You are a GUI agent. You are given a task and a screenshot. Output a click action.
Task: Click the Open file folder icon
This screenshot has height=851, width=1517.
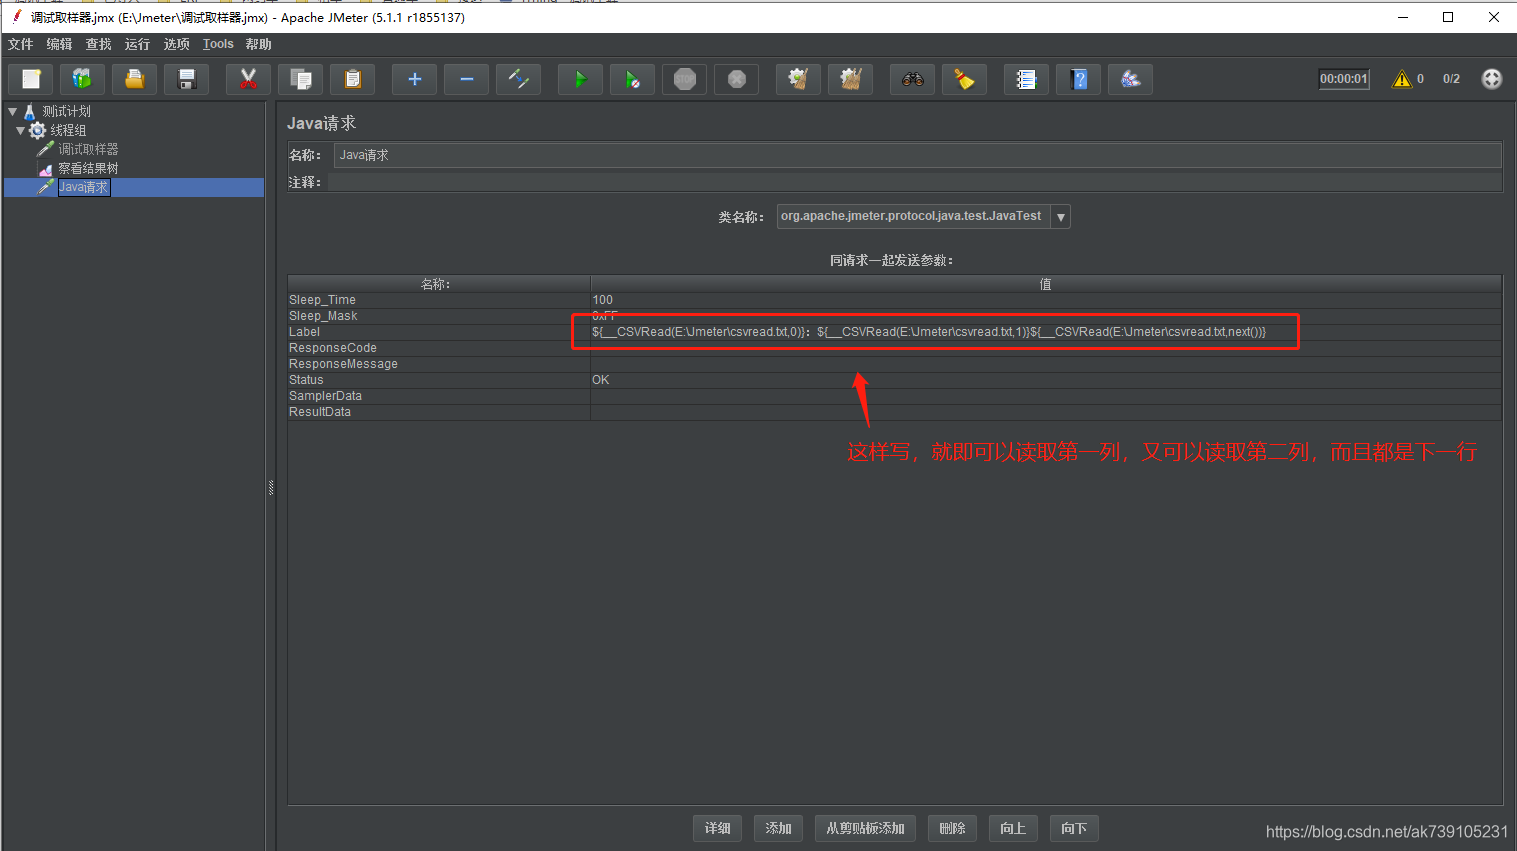(x=135, y=79)
